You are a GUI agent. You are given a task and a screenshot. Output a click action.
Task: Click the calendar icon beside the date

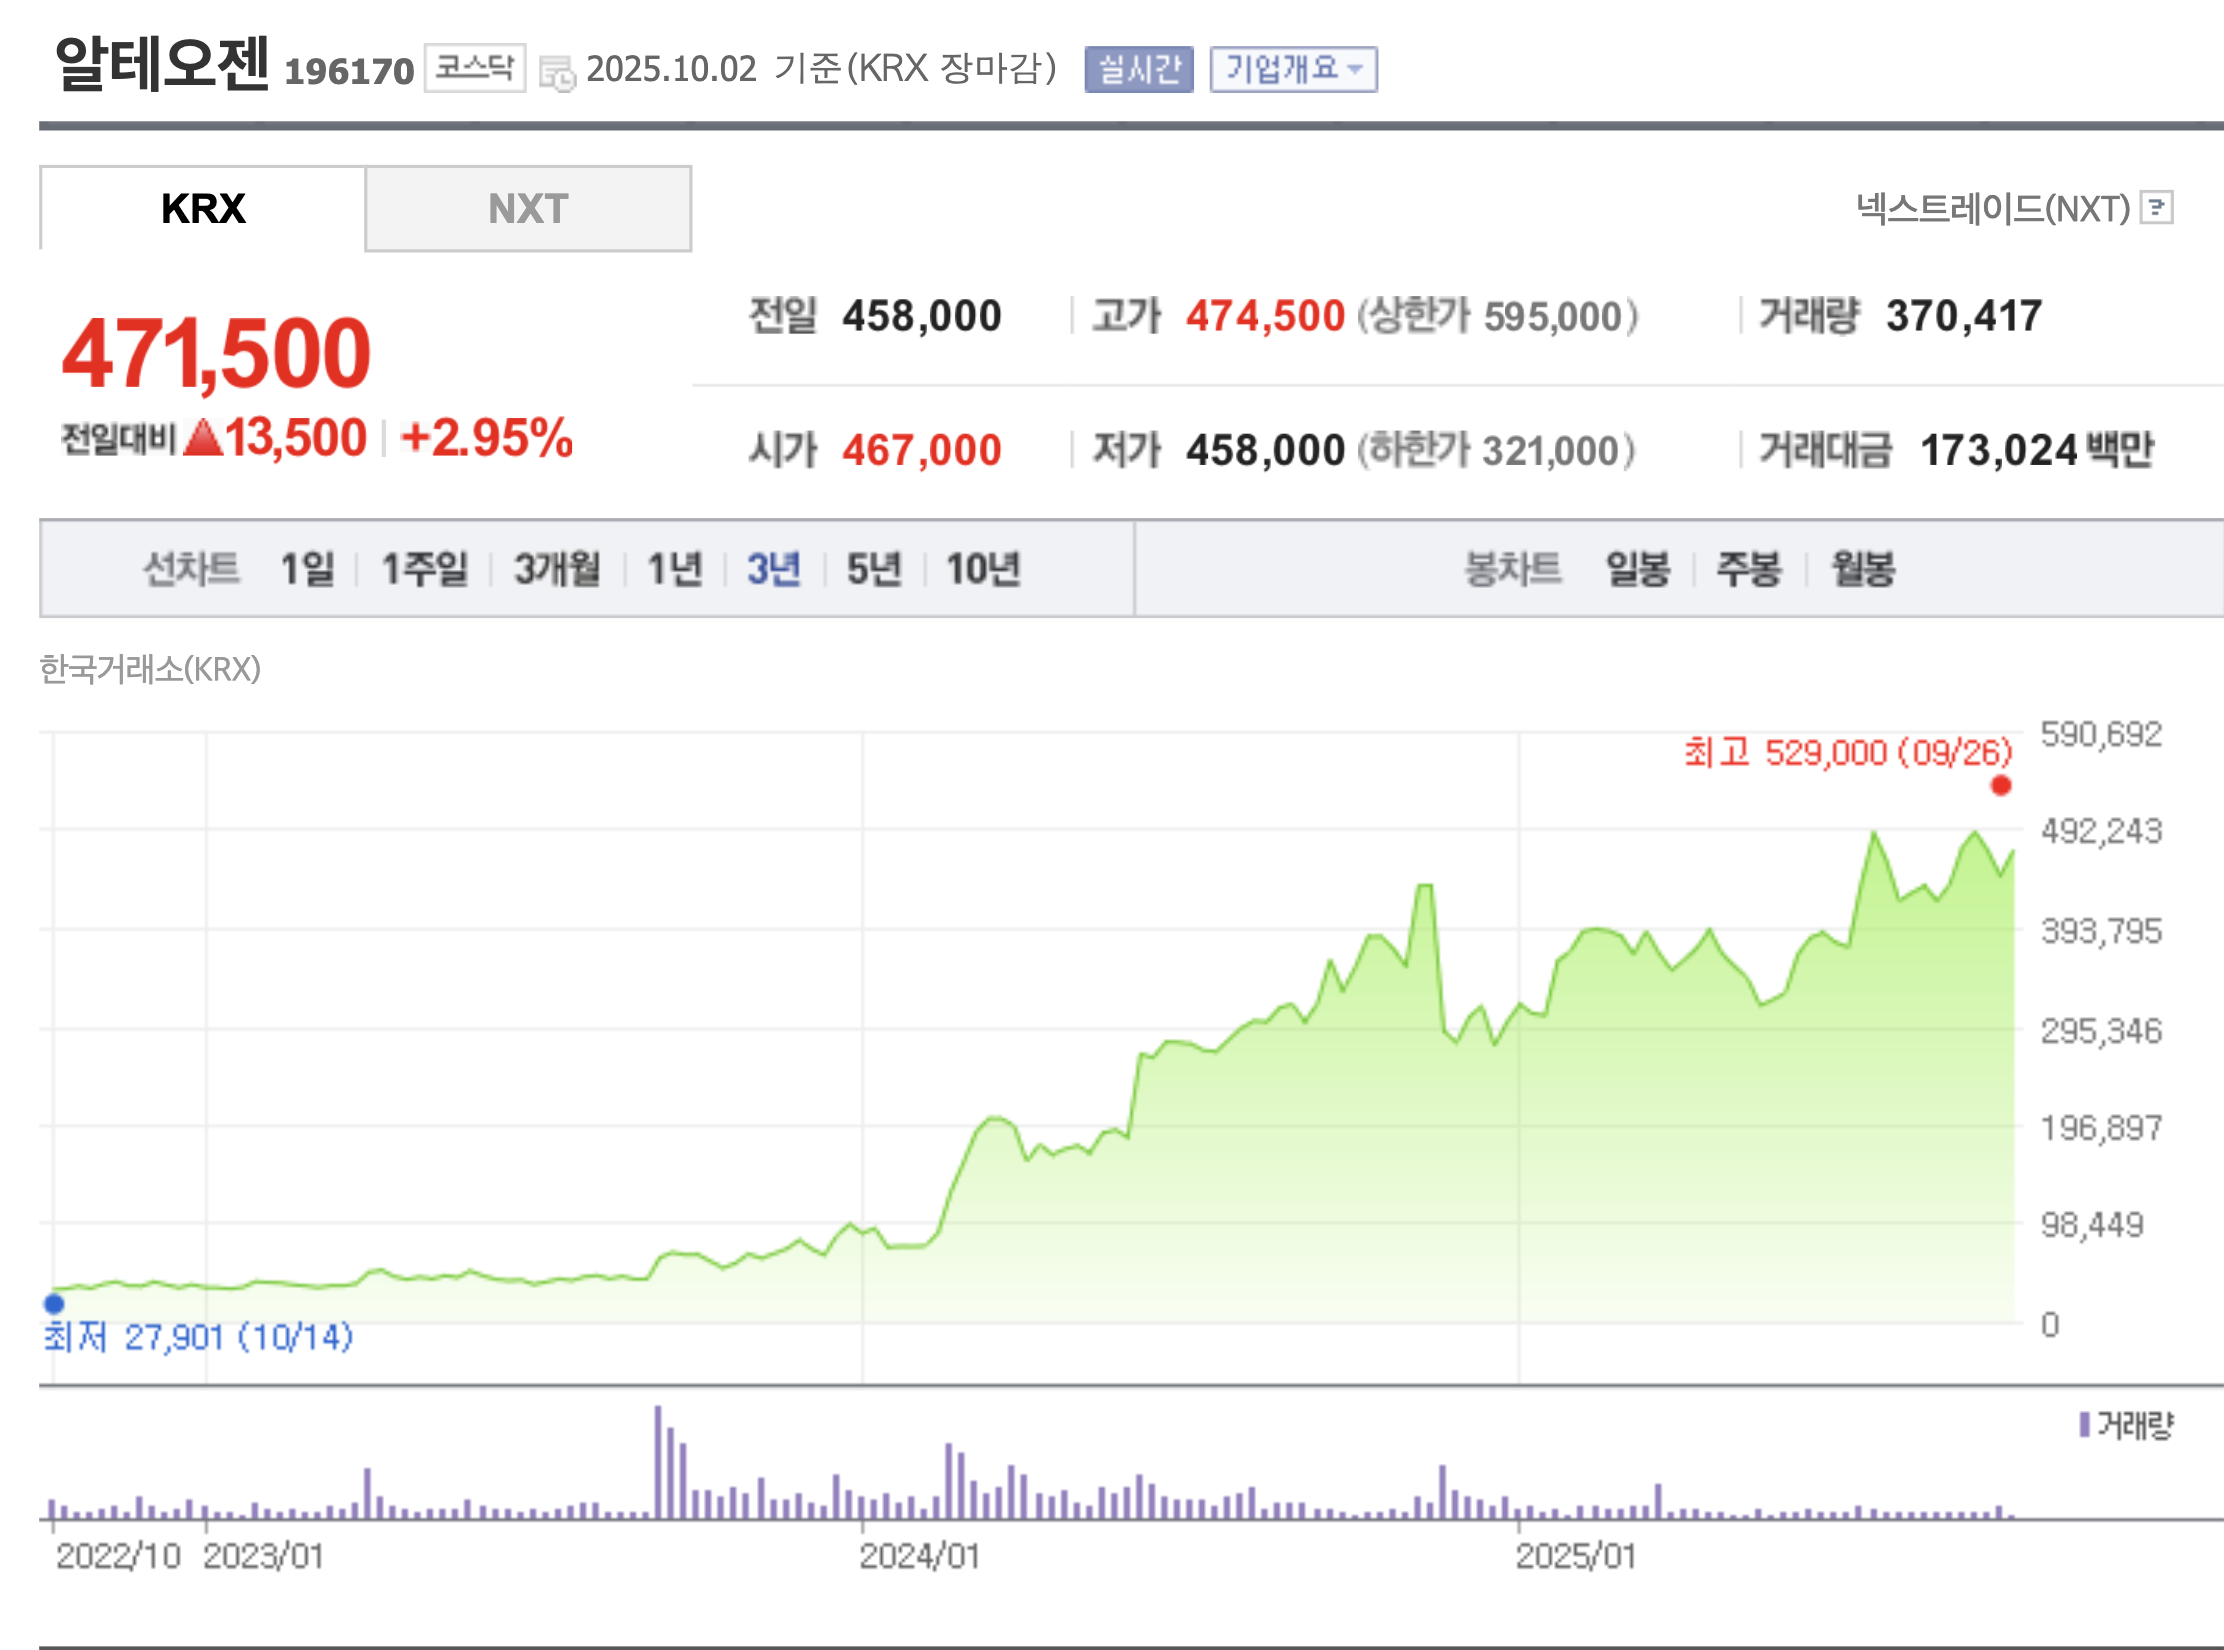tap(557, 73)
